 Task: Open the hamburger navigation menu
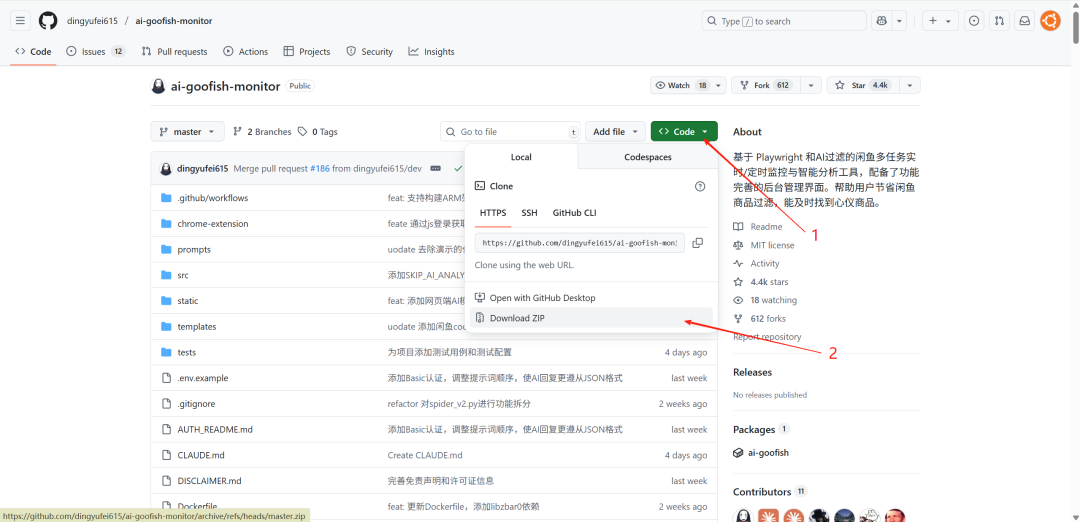[x=20, y=21]
